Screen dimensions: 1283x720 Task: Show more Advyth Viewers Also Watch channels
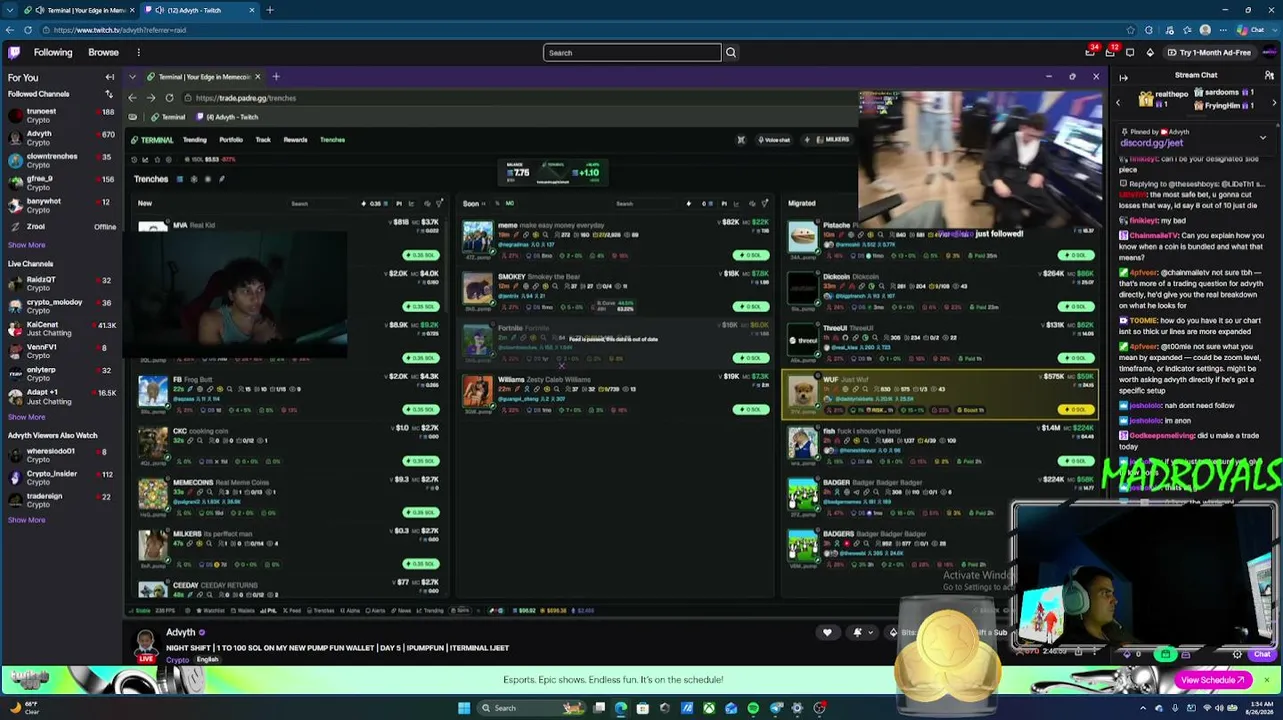(x=26, y=520)
